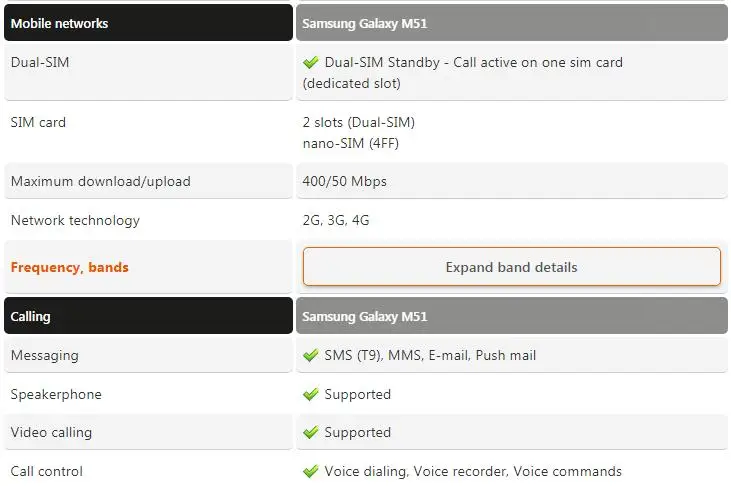Click the checkmark beside Voice dialing
This screenshot has width=731, height=486.
[x=310, y=471]
